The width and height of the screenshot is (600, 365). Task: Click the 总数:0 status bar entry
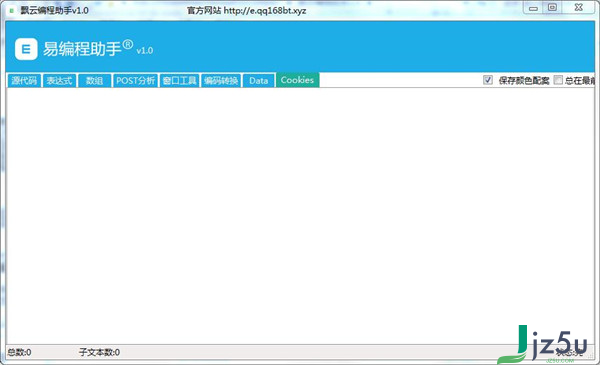coord(20,352)
